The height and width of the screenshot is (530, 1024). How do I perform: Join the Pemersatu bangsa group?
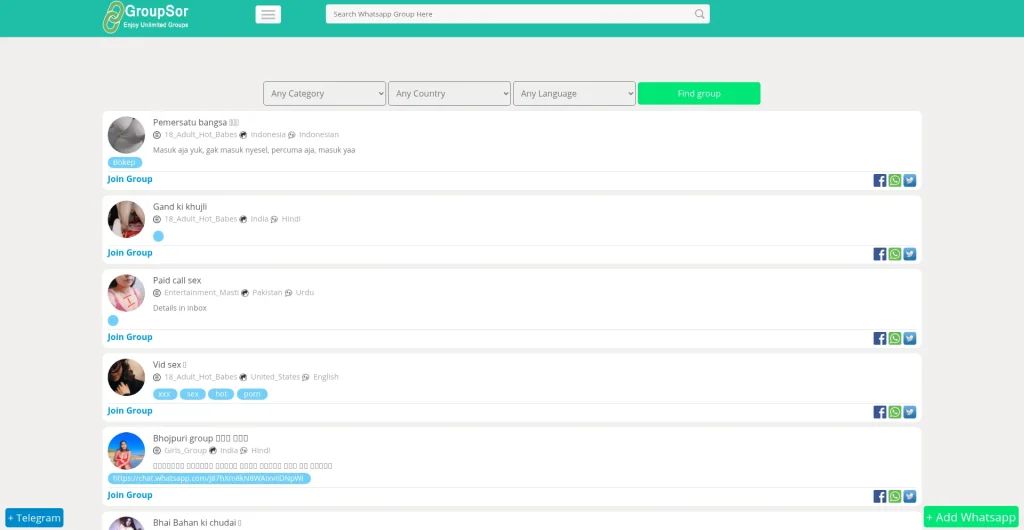(130, 179)
